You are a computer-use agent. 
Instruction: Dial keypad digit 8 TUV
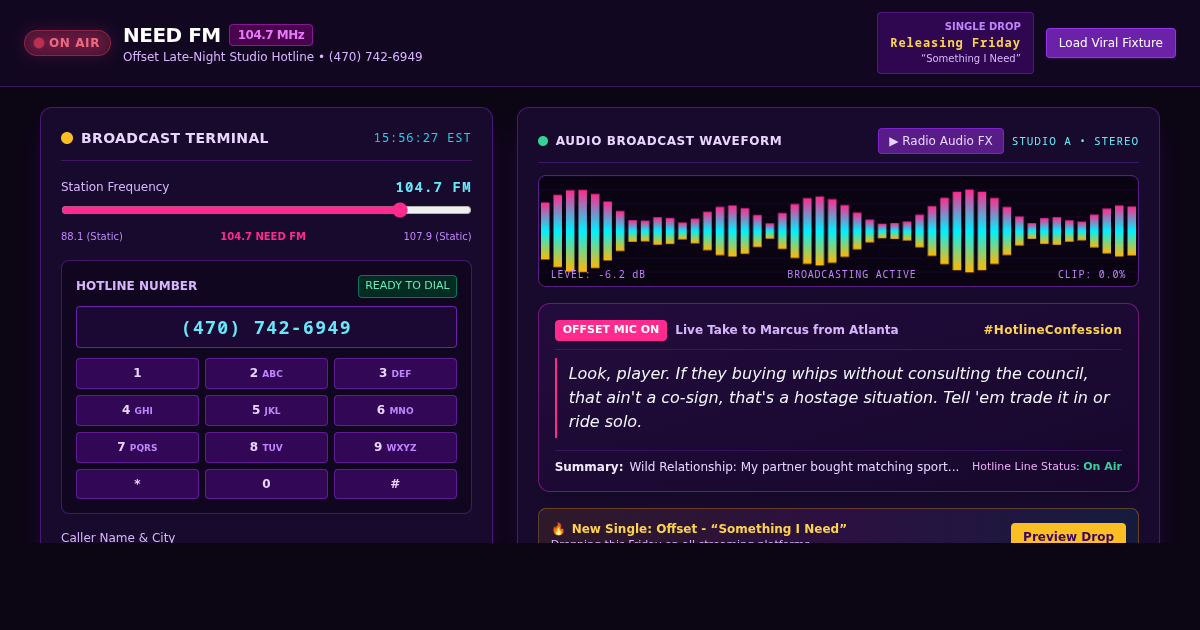(266, 447)
